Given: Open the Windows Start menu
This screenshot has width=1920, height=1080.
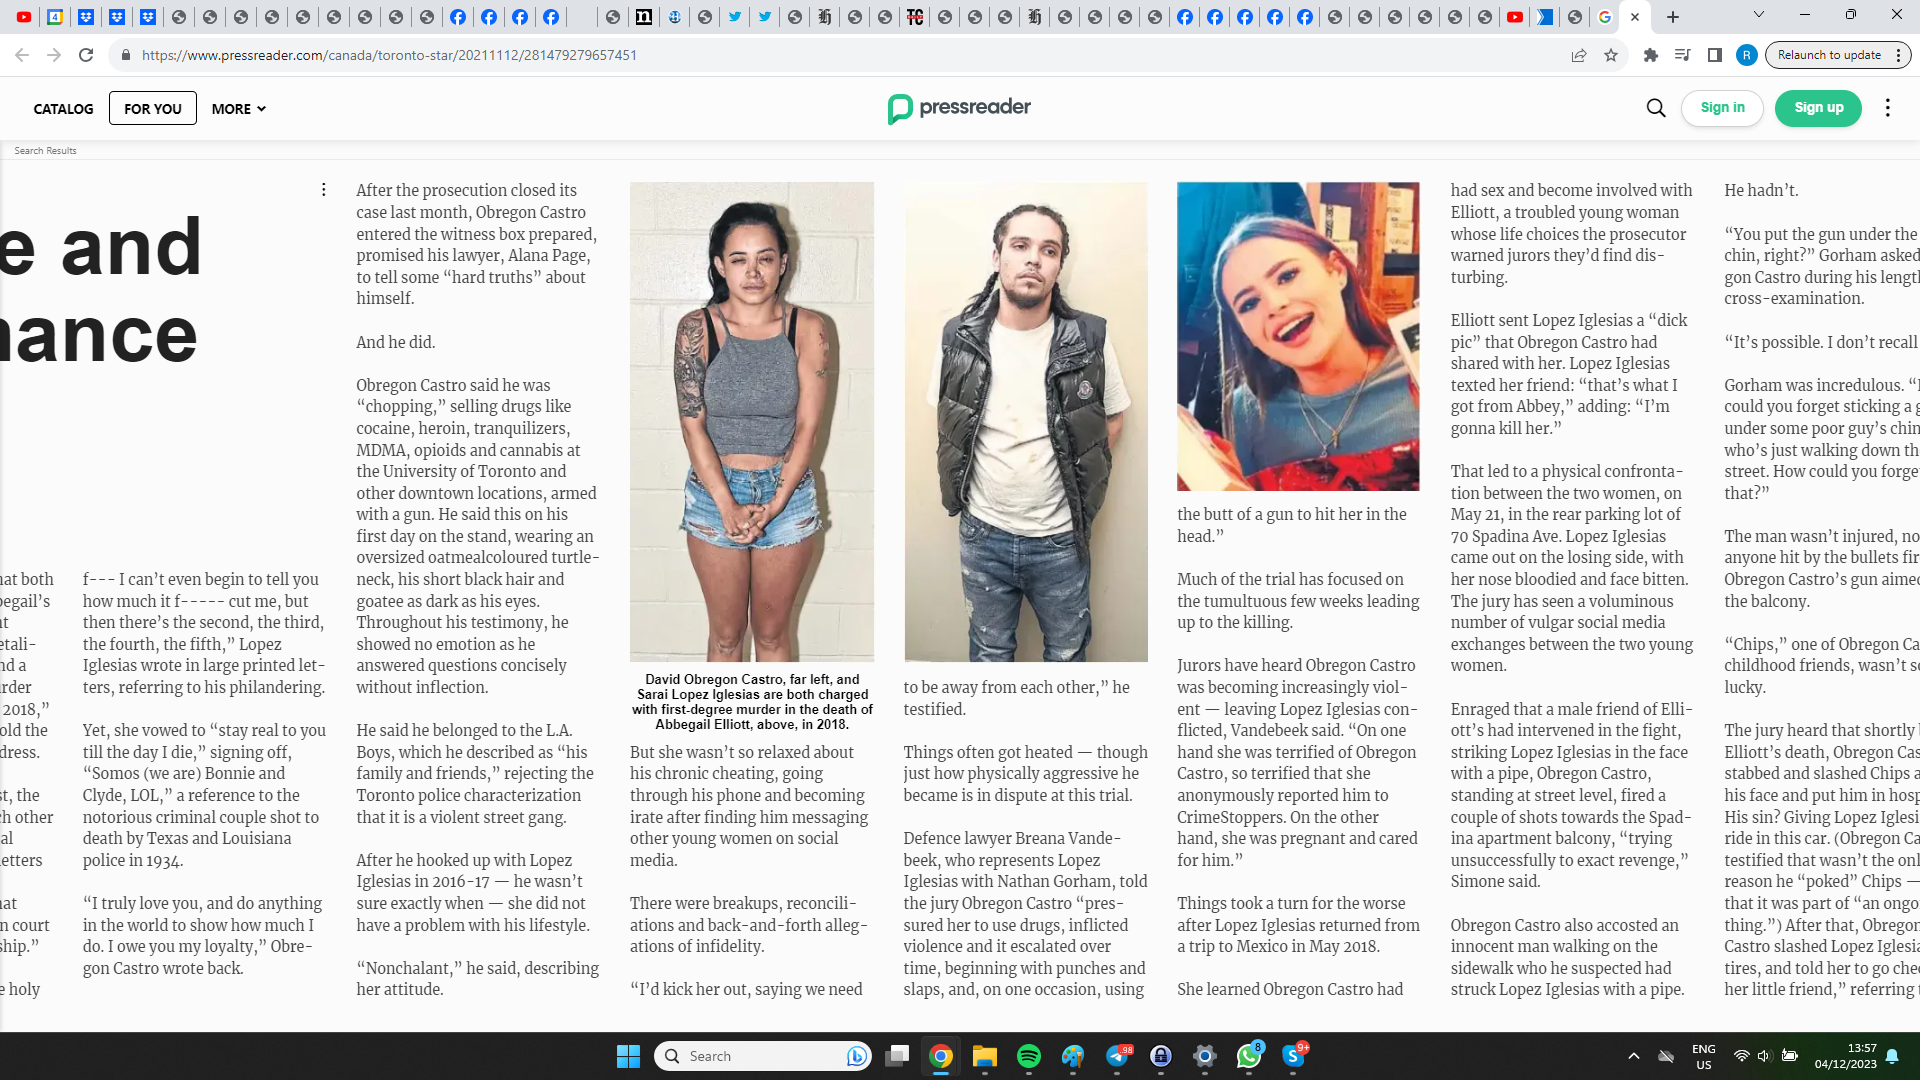Looking at the screenshot, I should pos(628,1056).
